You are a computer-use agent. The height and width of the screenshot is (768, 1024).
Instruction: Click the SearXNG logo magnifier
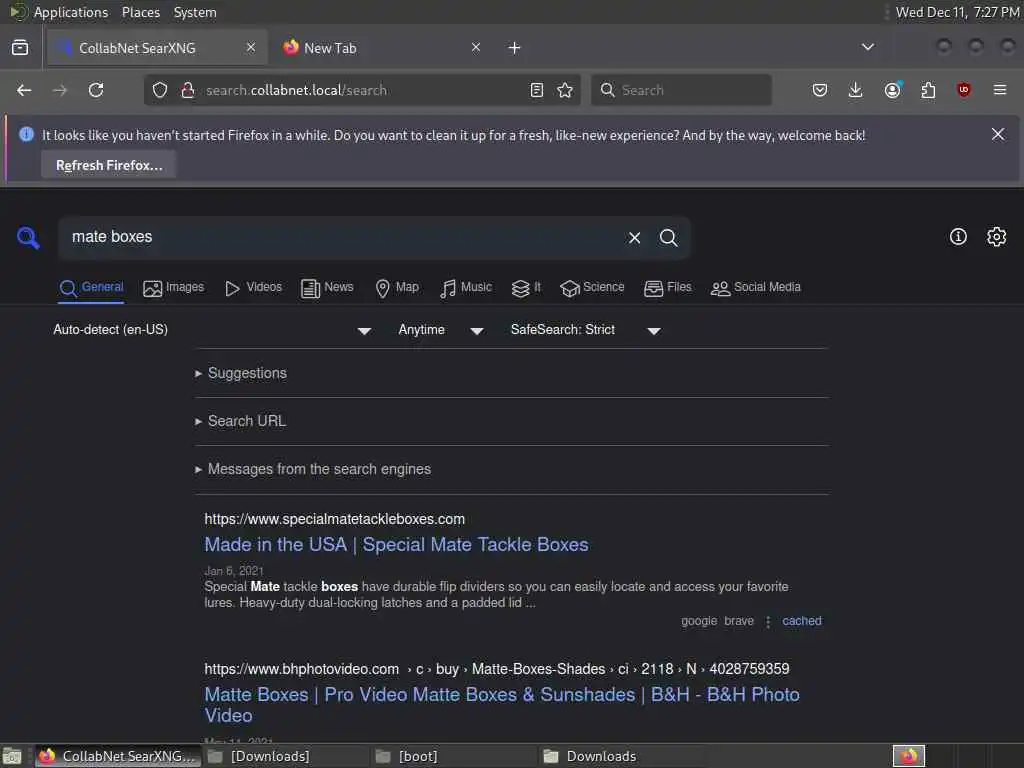click(28, 237)
